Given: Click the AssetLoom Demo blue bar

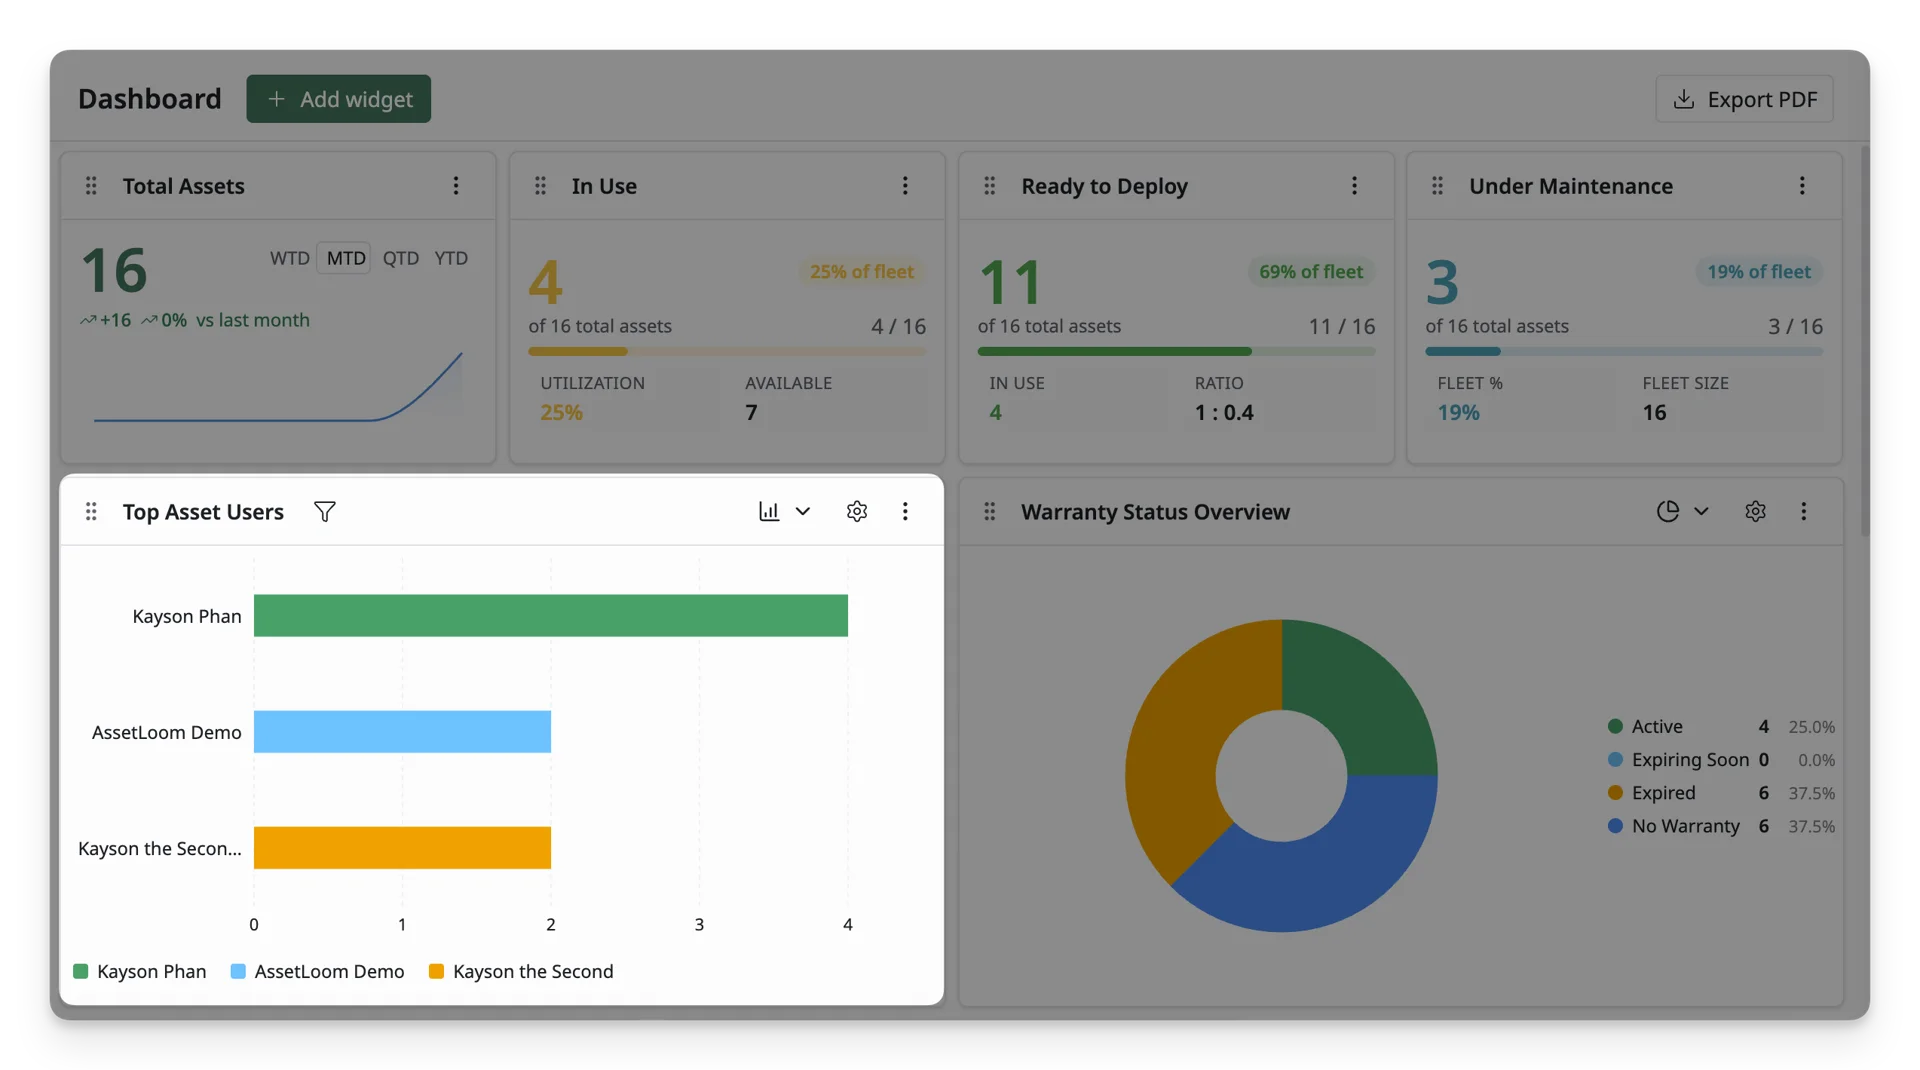Looking at the screenshot, I should pos(402,732).
